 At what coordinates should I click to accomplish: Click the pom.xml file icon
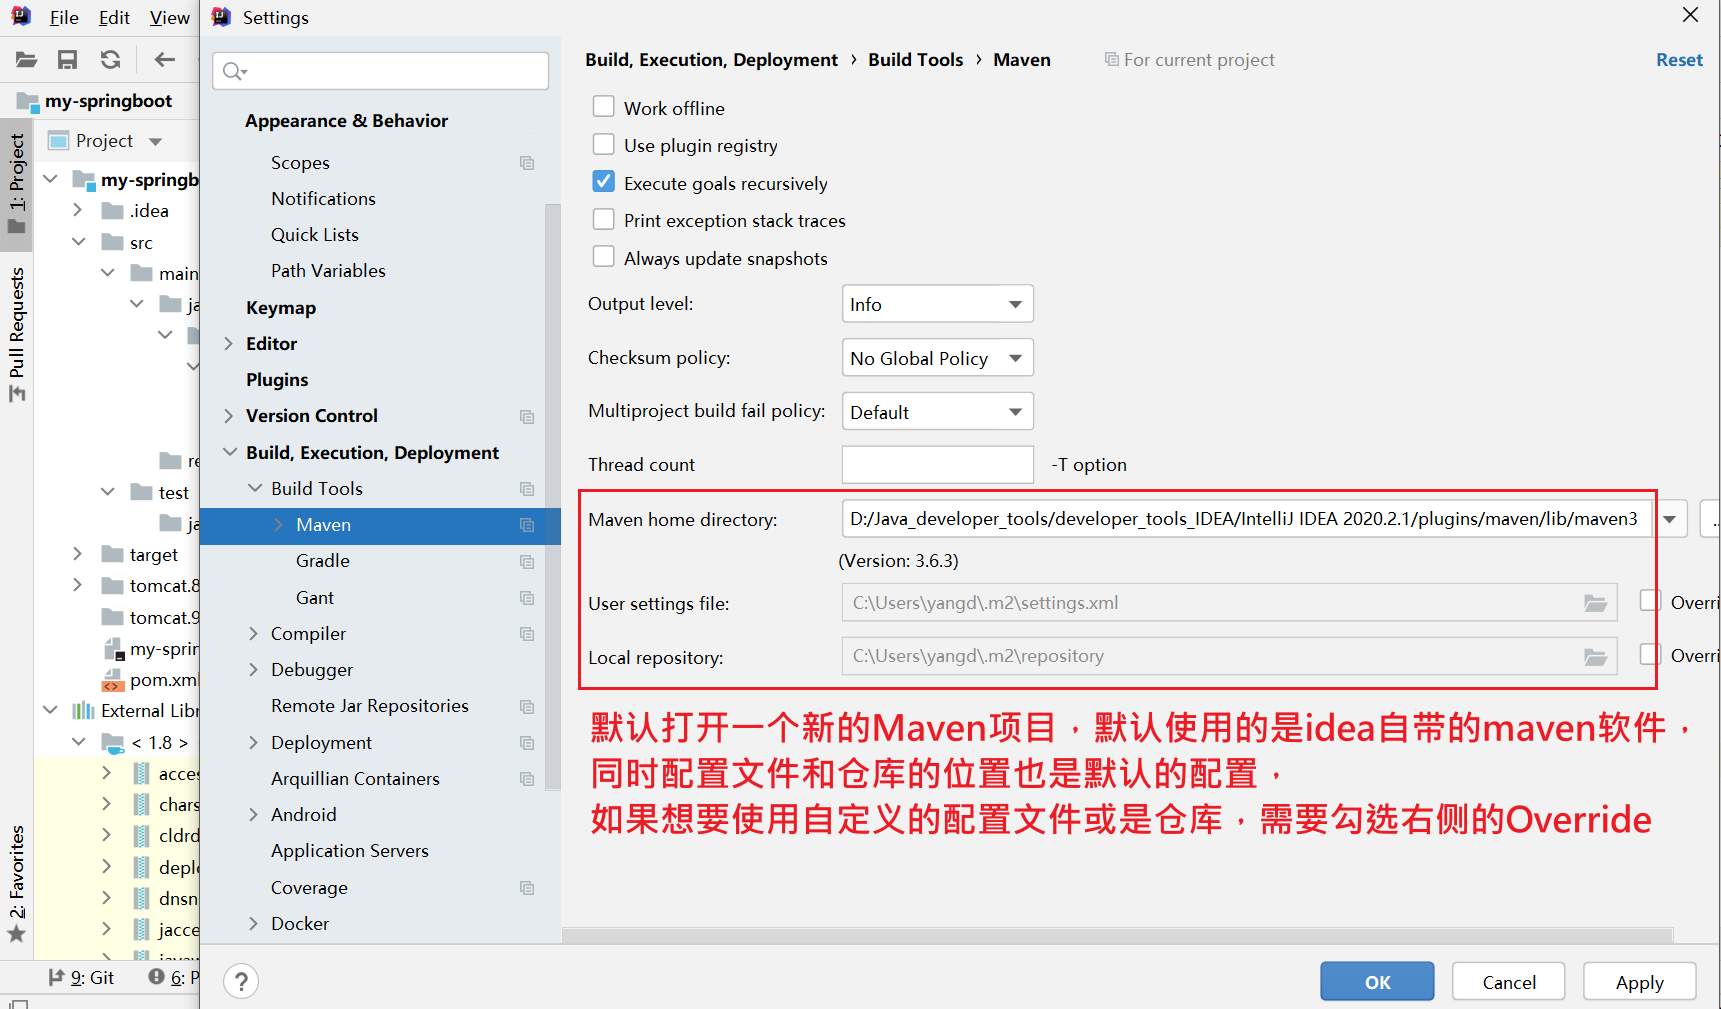[113, 681]
